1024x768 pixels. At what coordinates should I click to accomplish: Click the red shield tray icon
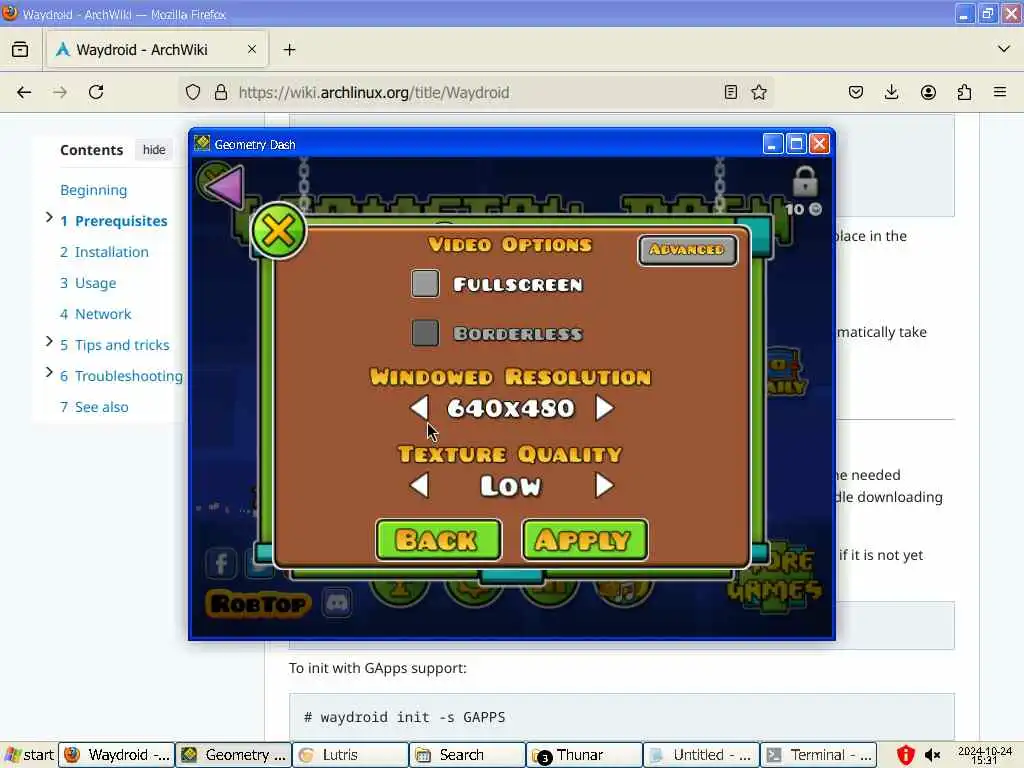point(905,755)
